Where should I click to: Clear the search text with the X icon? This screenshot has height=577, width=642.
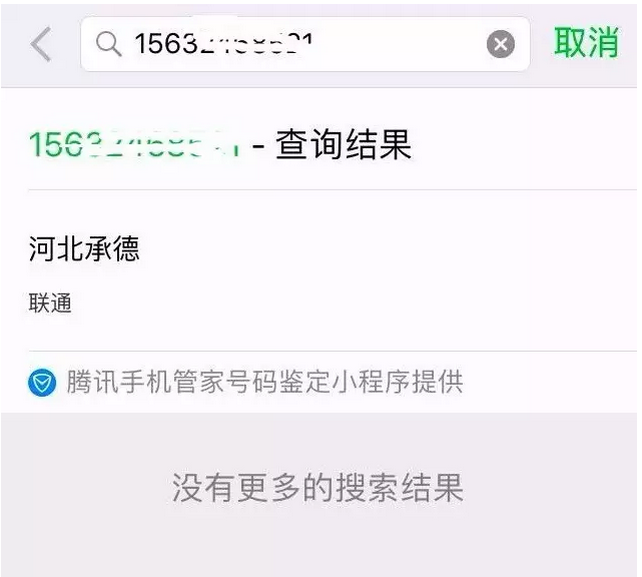[500, 44]
